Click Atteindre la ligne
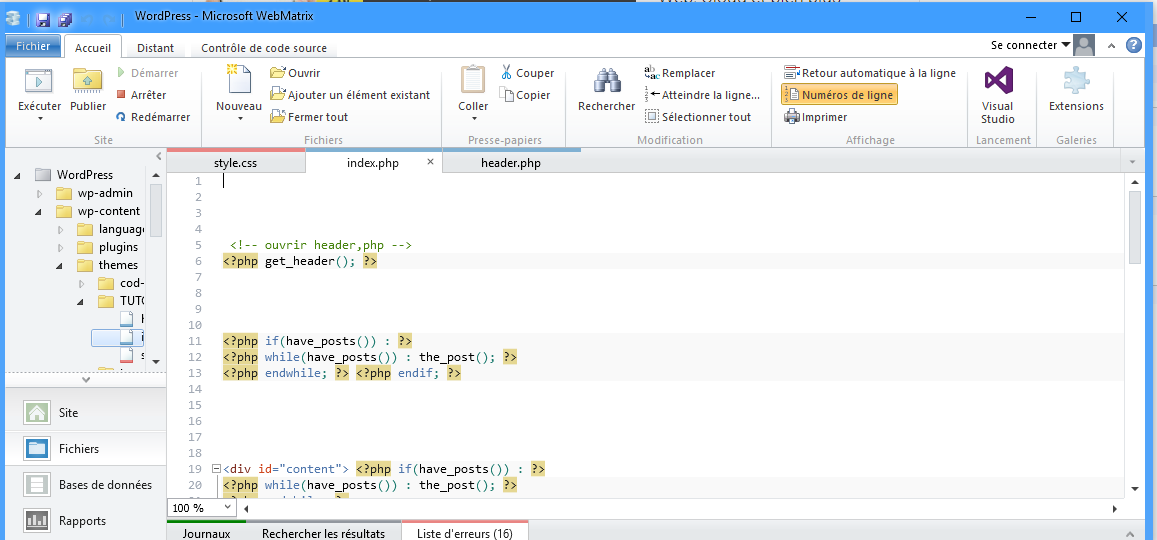The height and width of the screenshot is (540, 1157). pyautogui.click(x=702, y=94)
